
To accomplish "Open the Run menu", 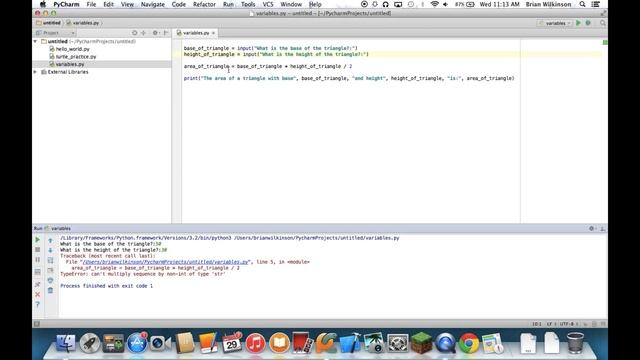I will pos(228,4).
